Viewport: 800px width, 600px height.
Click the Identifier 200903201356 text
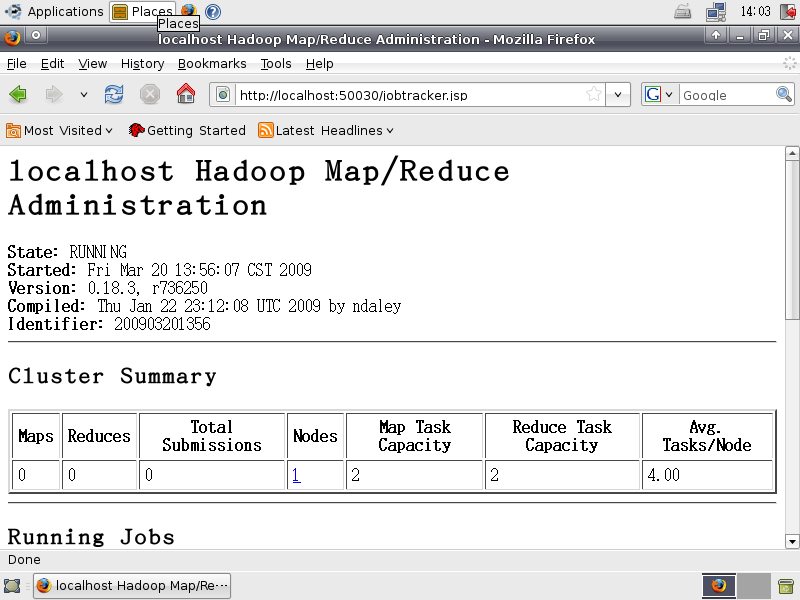109,324
